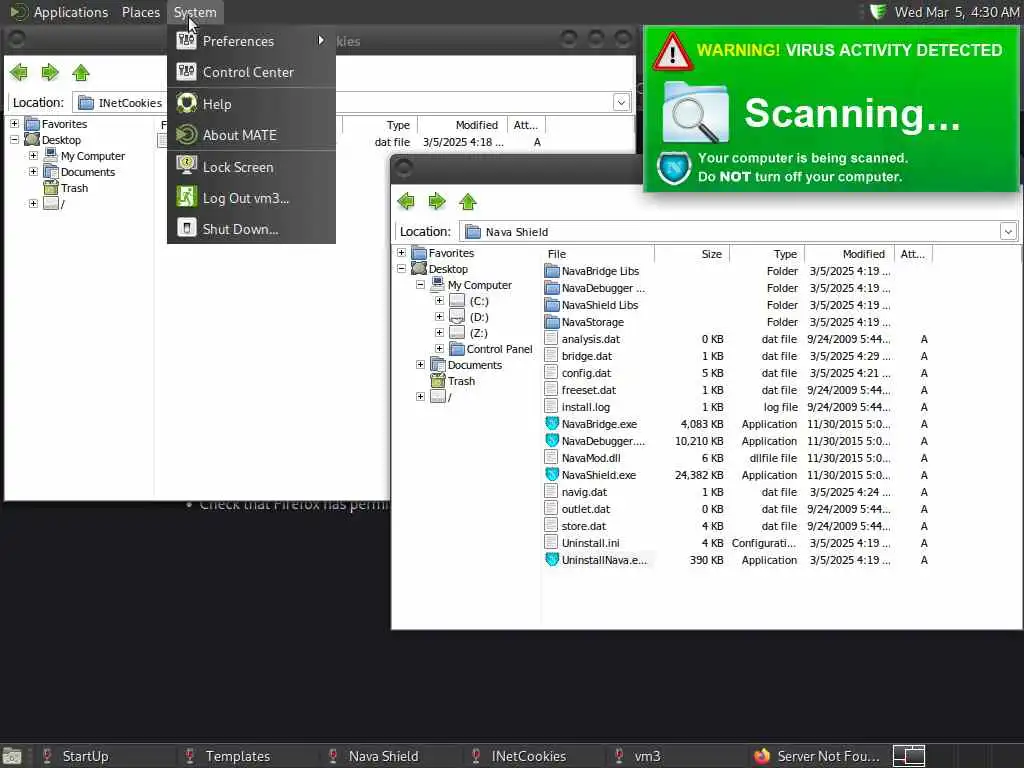The image size is (1024, 768).
Task: Expand My Computer in INetCookies tree
Action: click(x=33, y=155)
